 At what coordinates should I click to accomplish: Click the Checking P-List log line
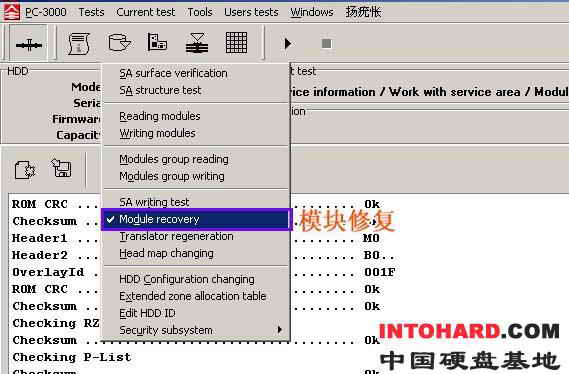pyautogui.click(x=71, y=357)
